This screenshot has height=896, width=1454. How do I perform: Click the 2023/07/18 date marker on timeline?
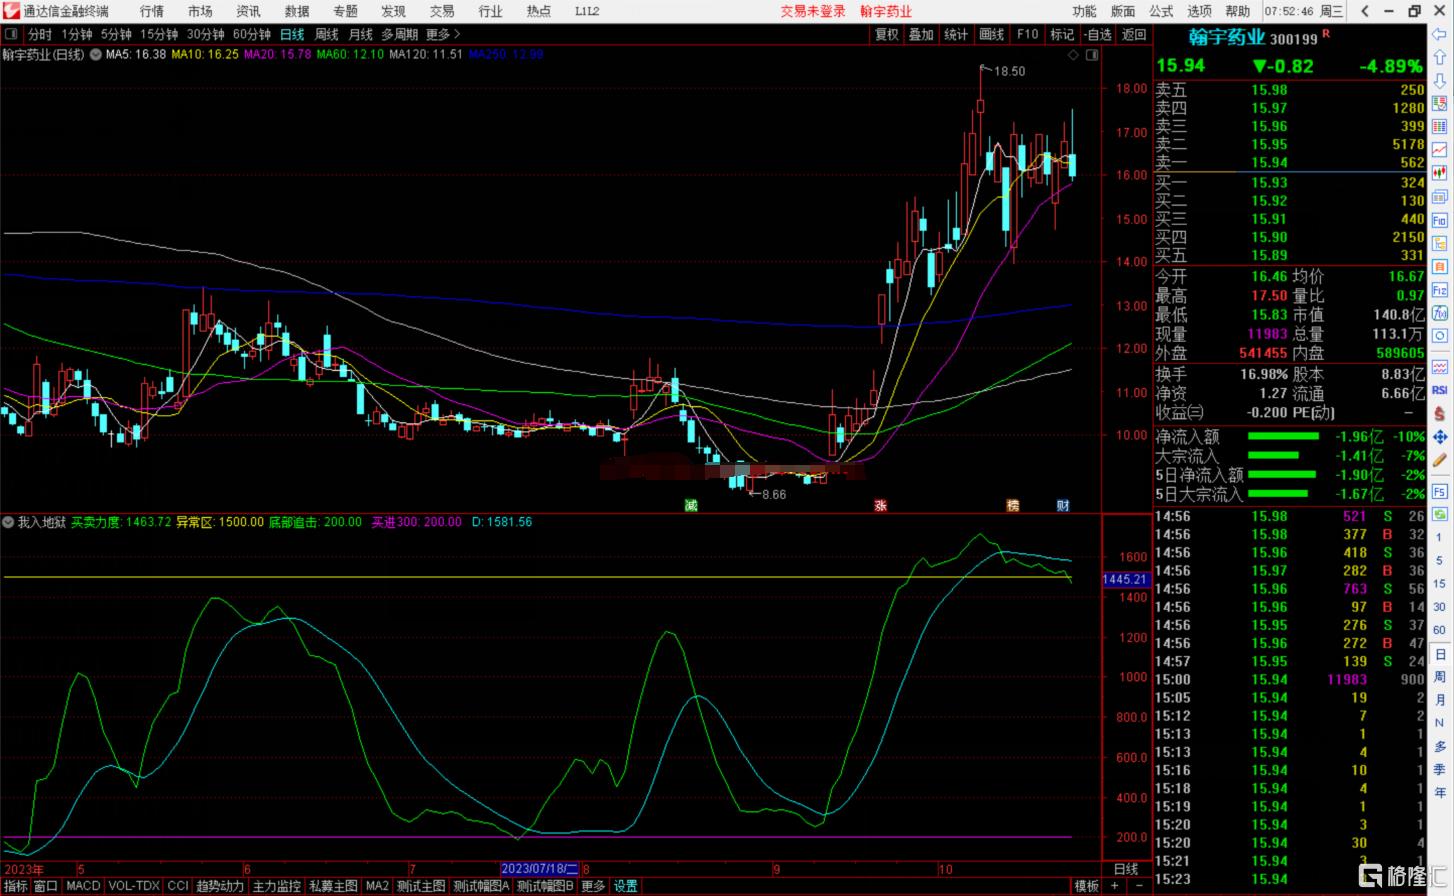click(x=539, y=869)
